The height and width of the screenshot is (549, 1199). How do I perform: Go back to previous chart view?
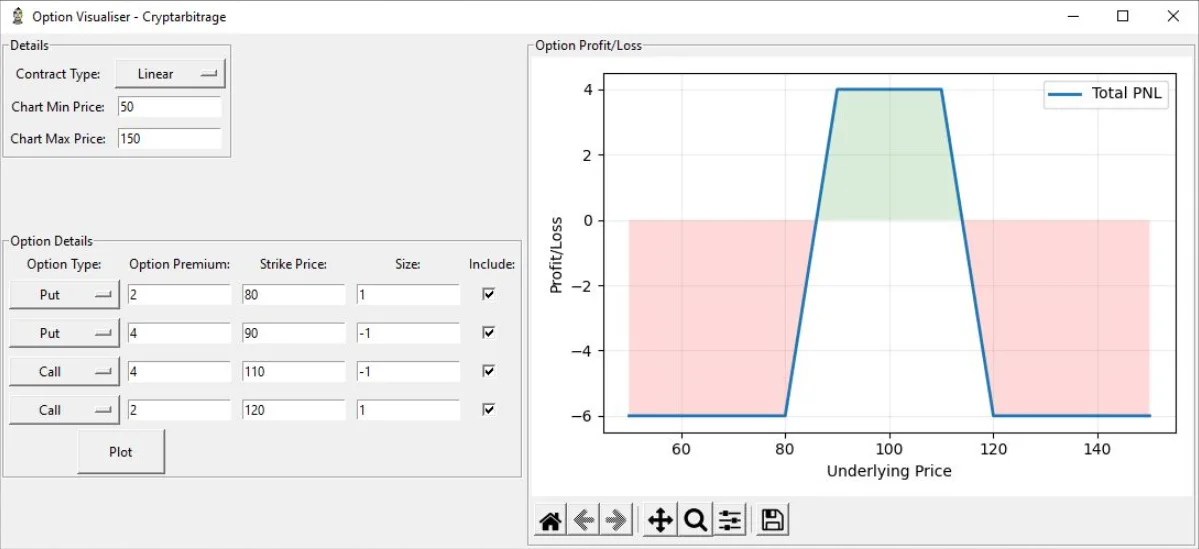click(x=583, y=521)
